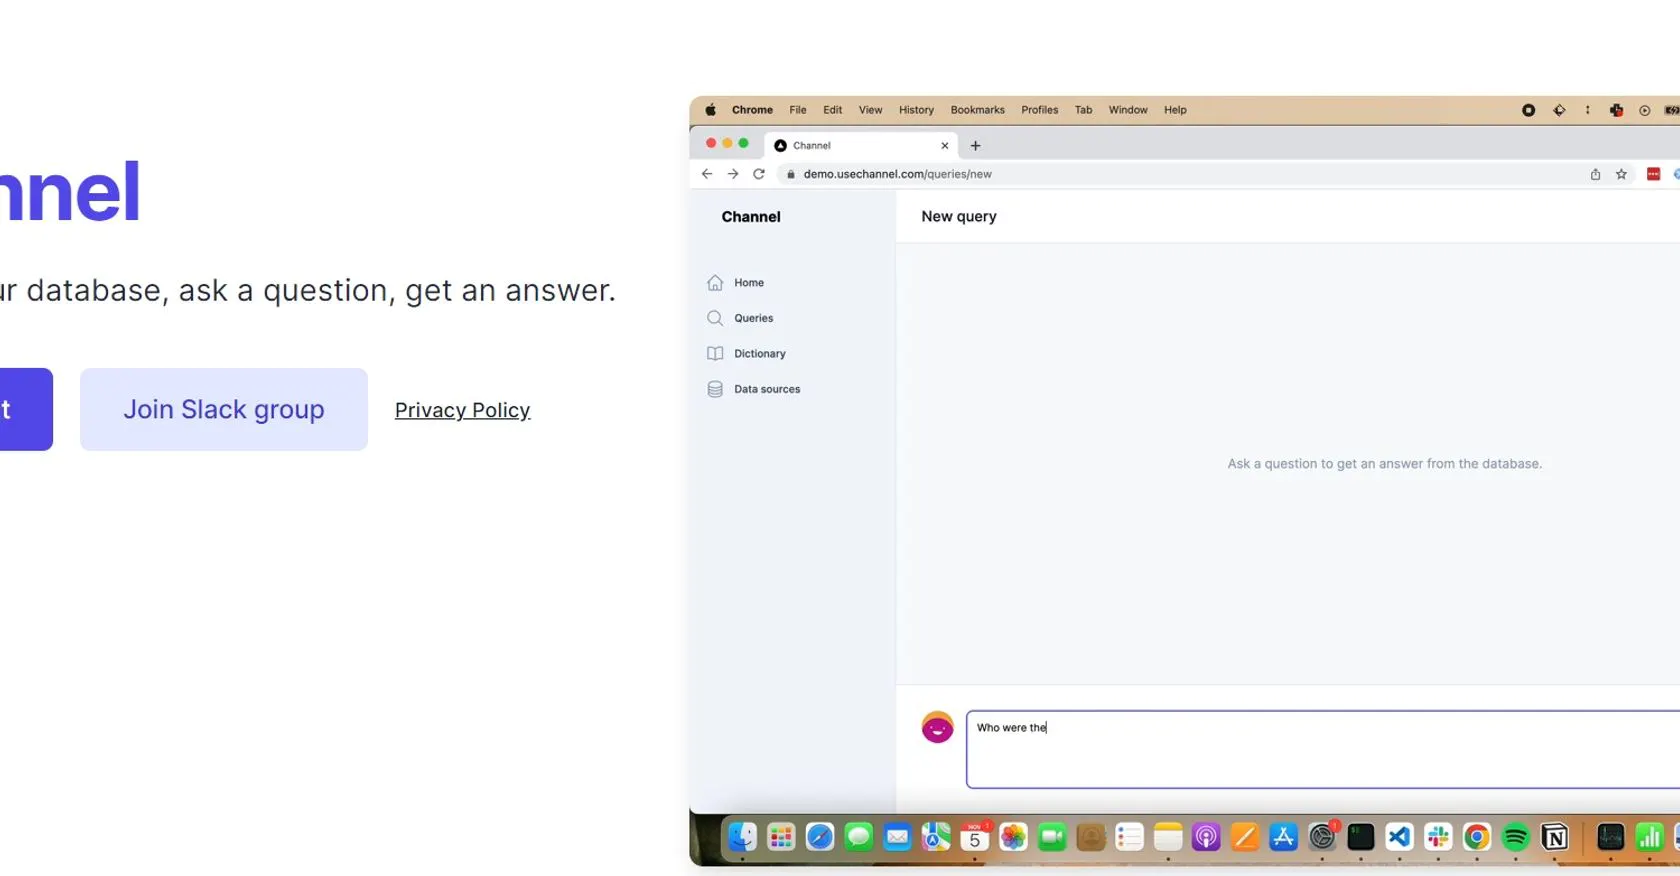1680x876 pixels.
Task: Open the Profiles menu in menu bar
Action: click(x=1039, y=110)
